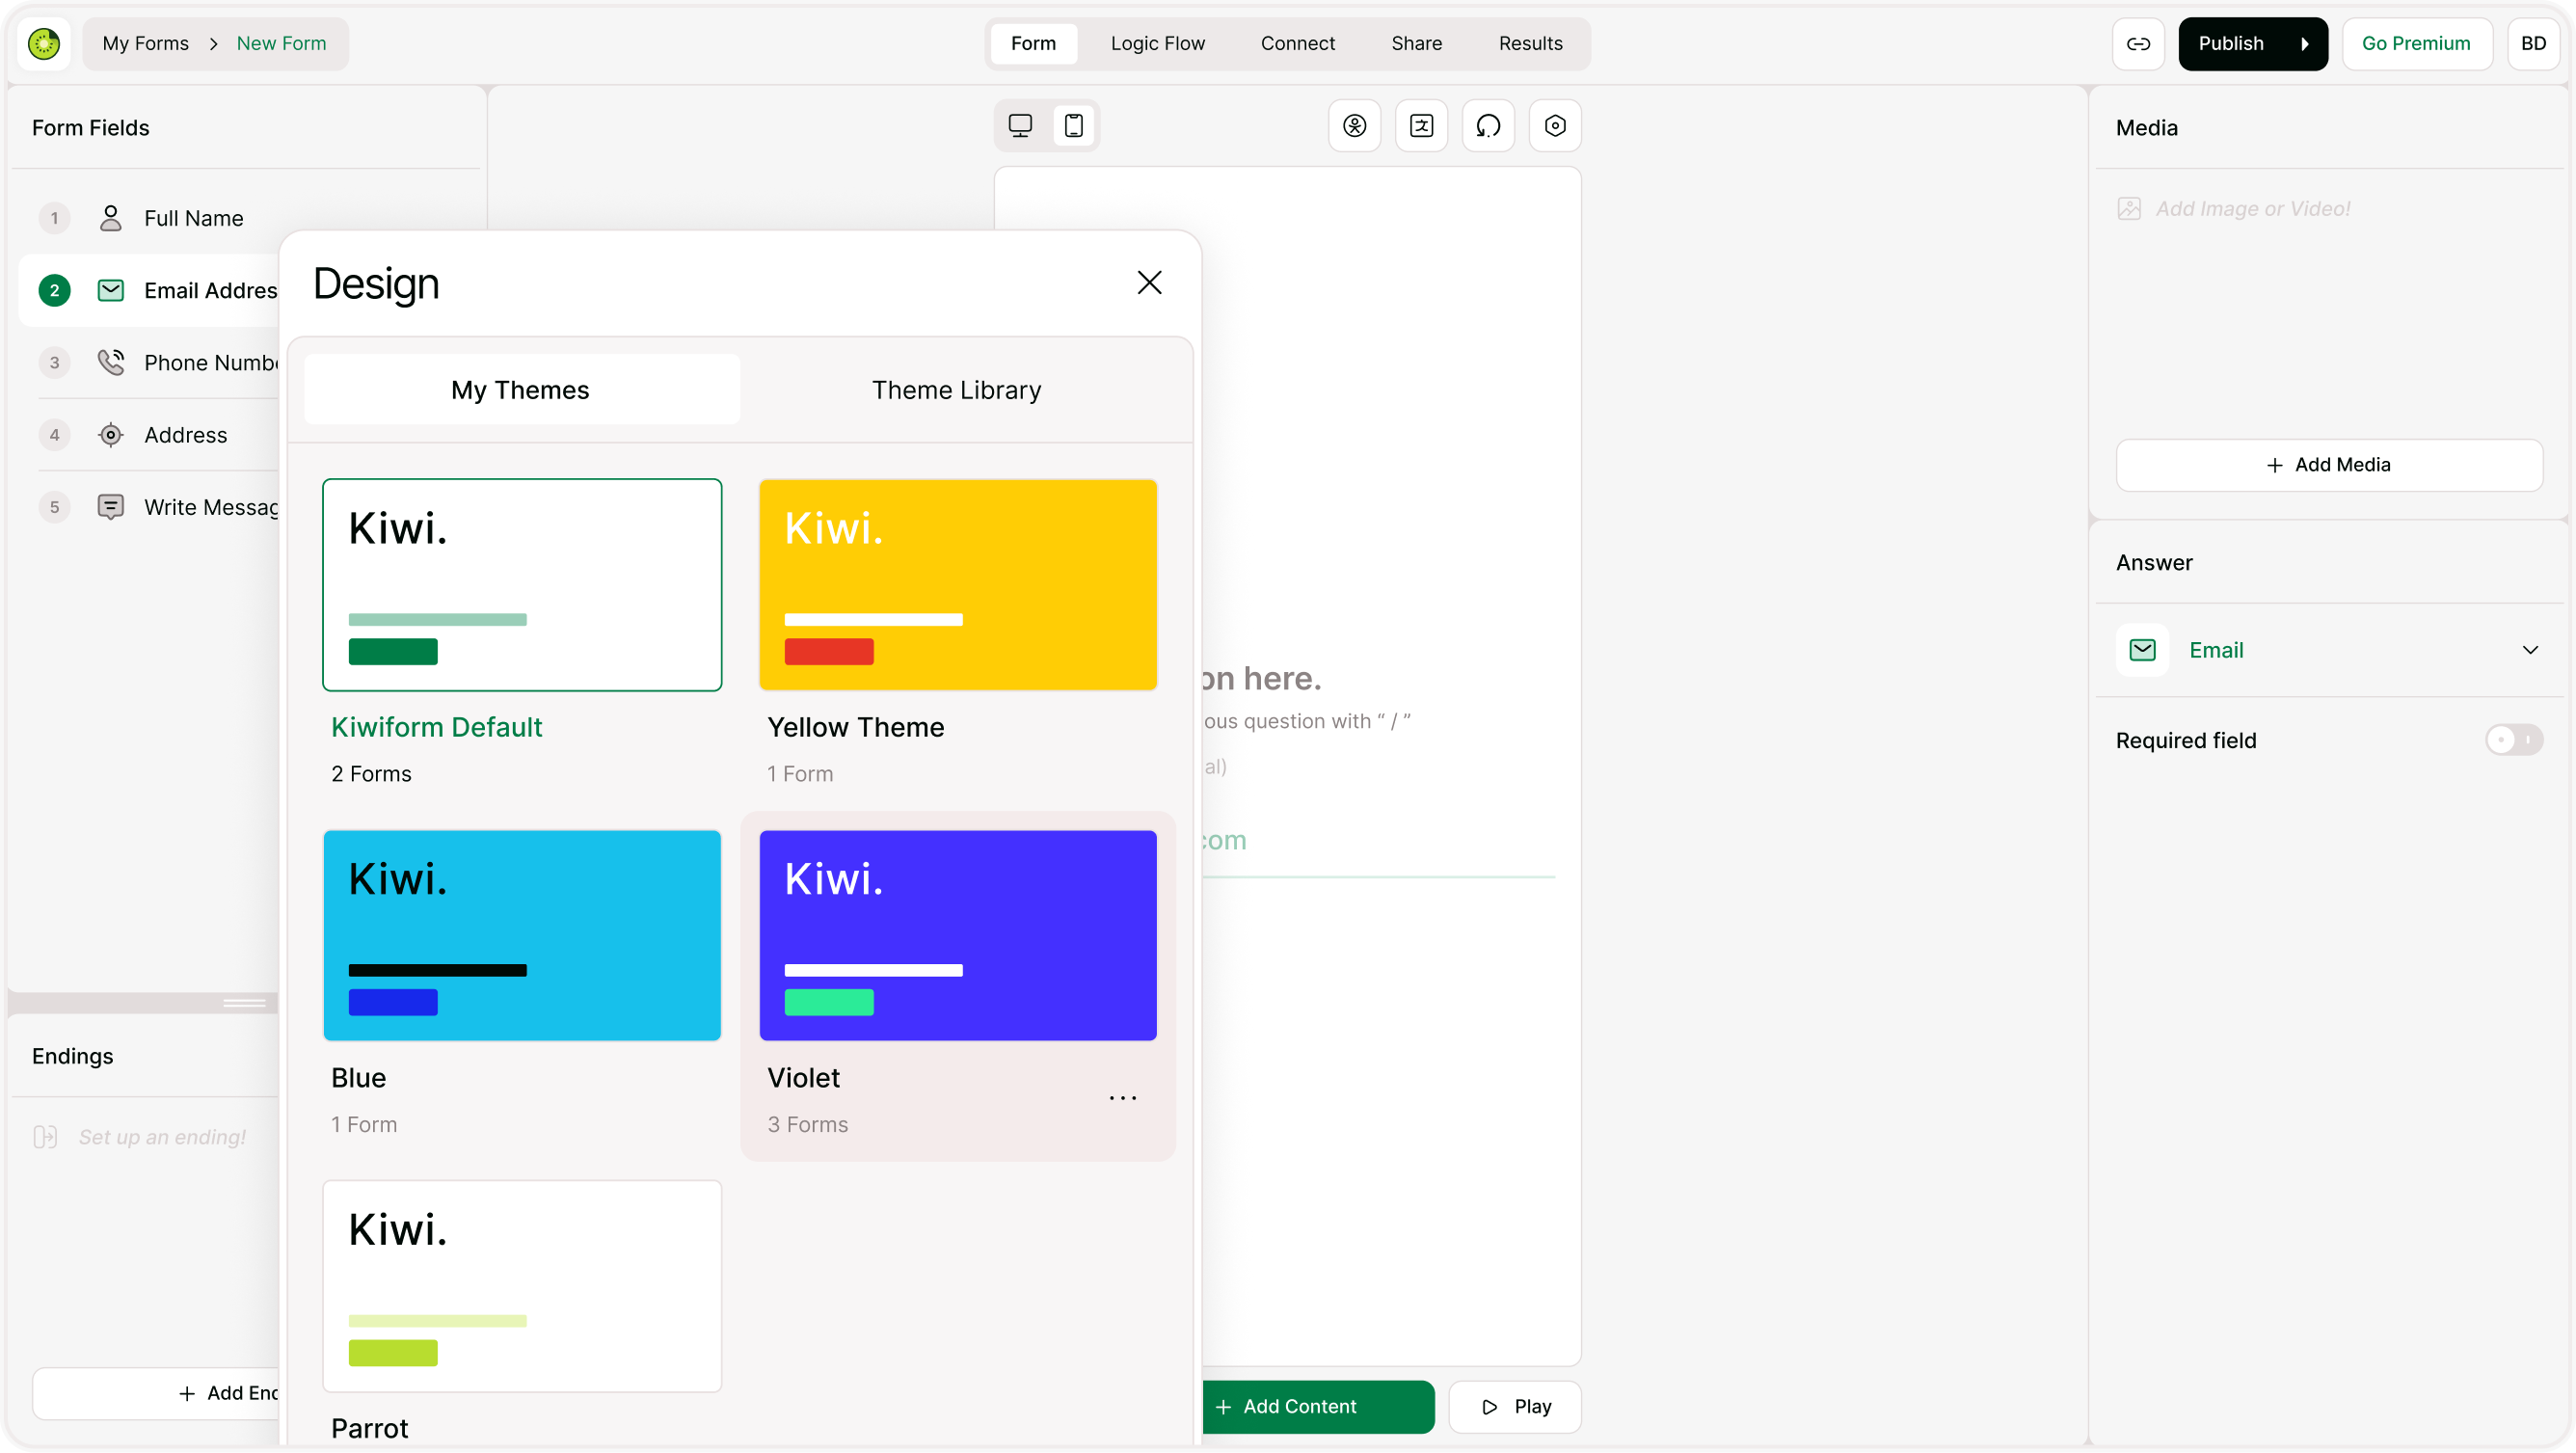
Task: Open the form settings hexagon icon
Action: [1555, 125]
